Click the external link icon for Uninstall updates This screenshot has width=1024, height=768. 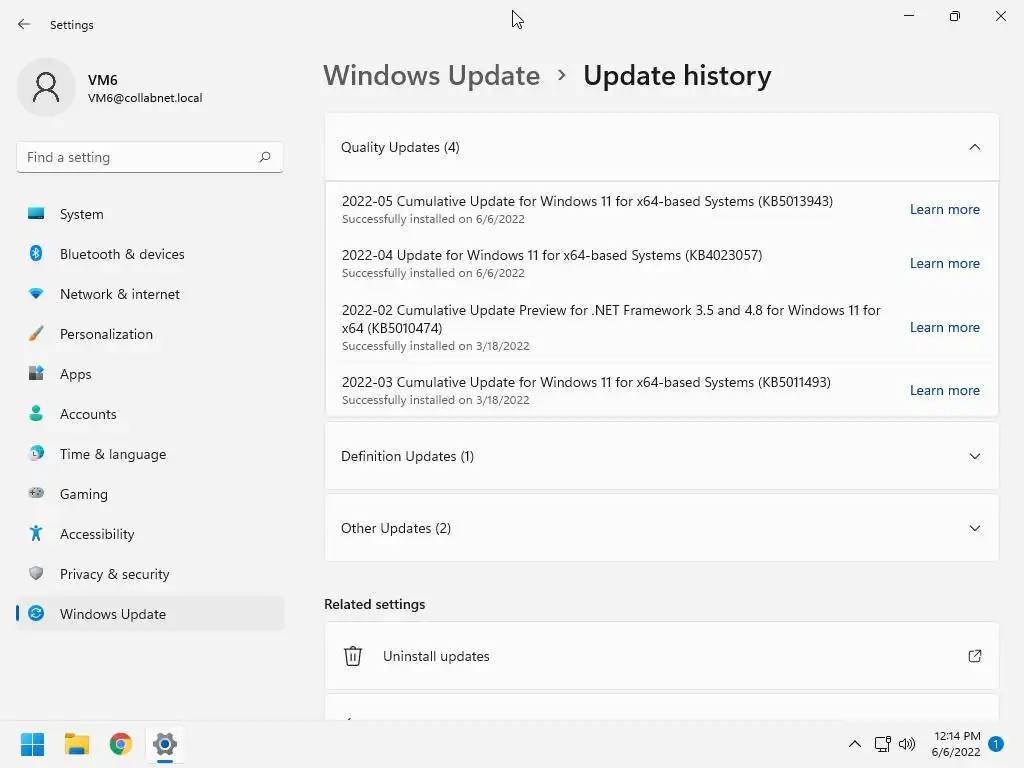(x=974, y=656)
